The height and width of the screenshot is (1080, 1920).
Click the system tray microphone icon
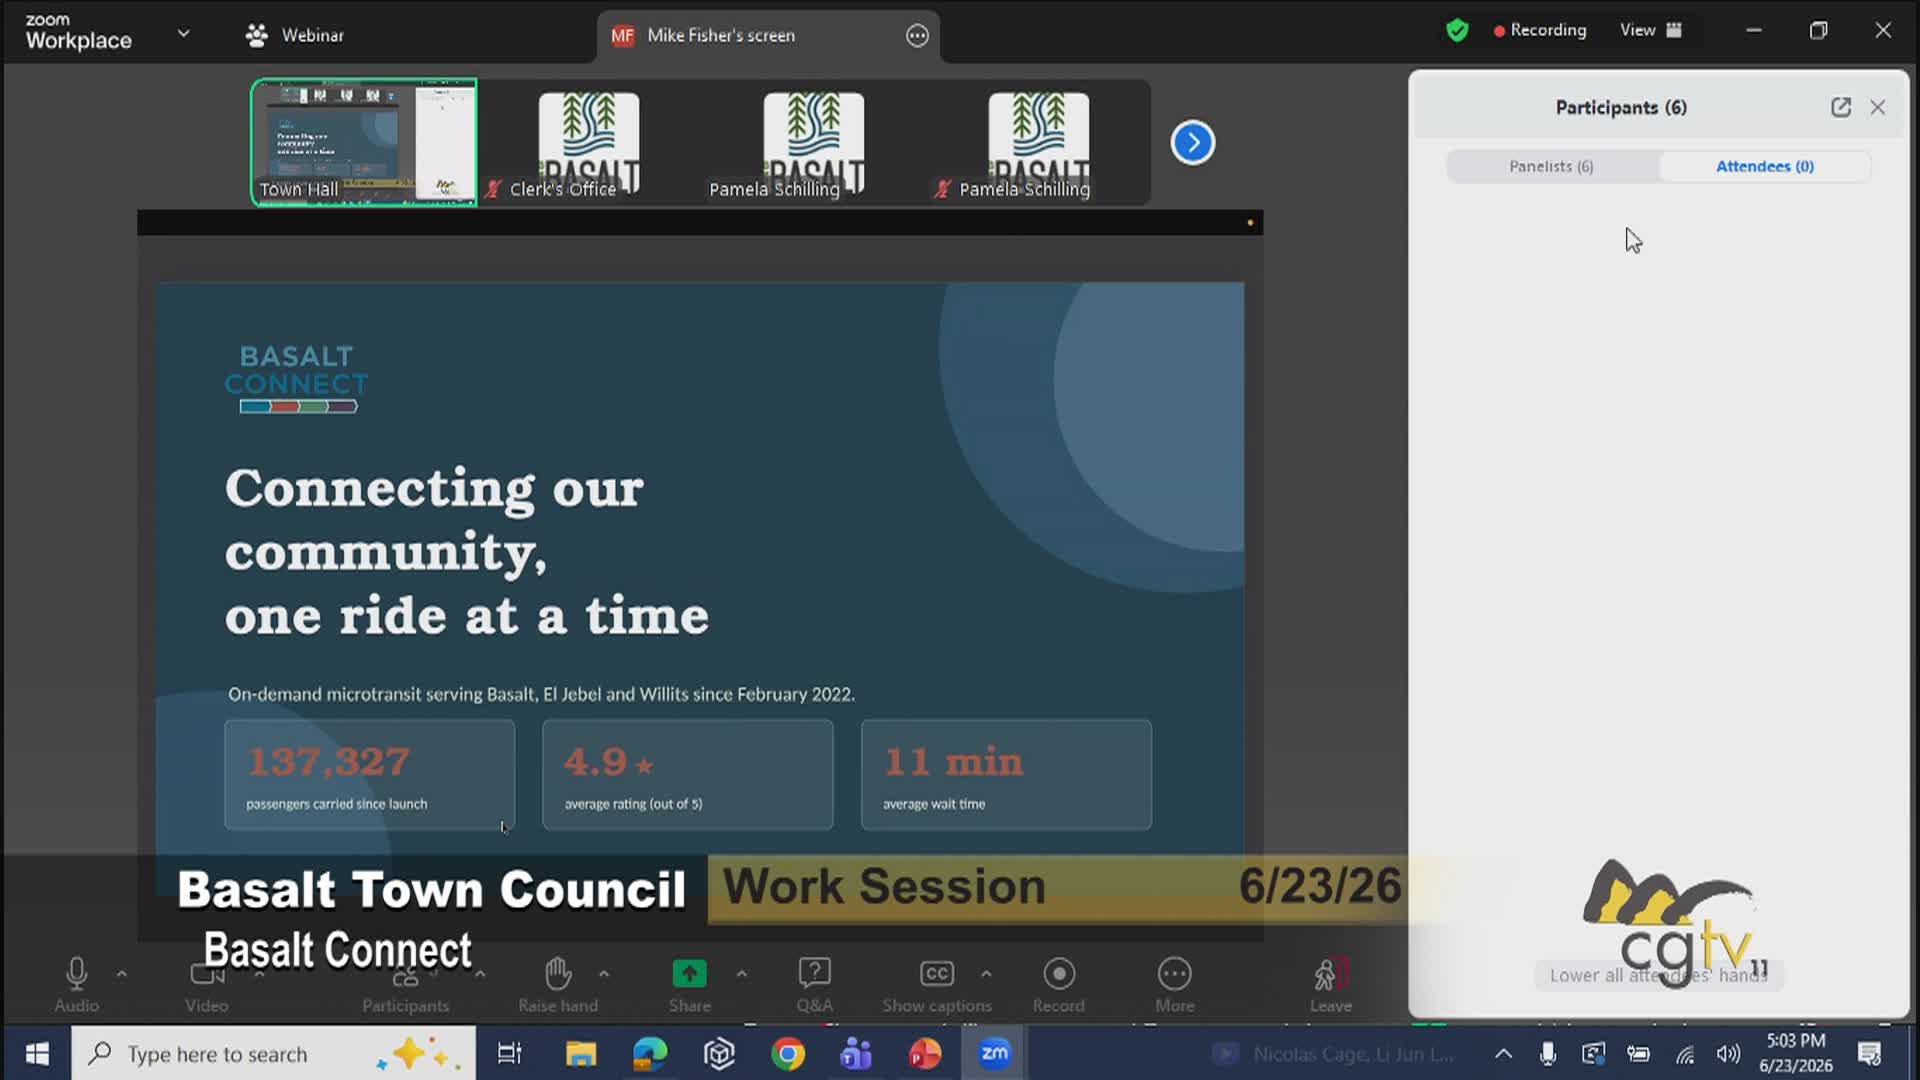pyautogui.click(x=1548, y=1053)
